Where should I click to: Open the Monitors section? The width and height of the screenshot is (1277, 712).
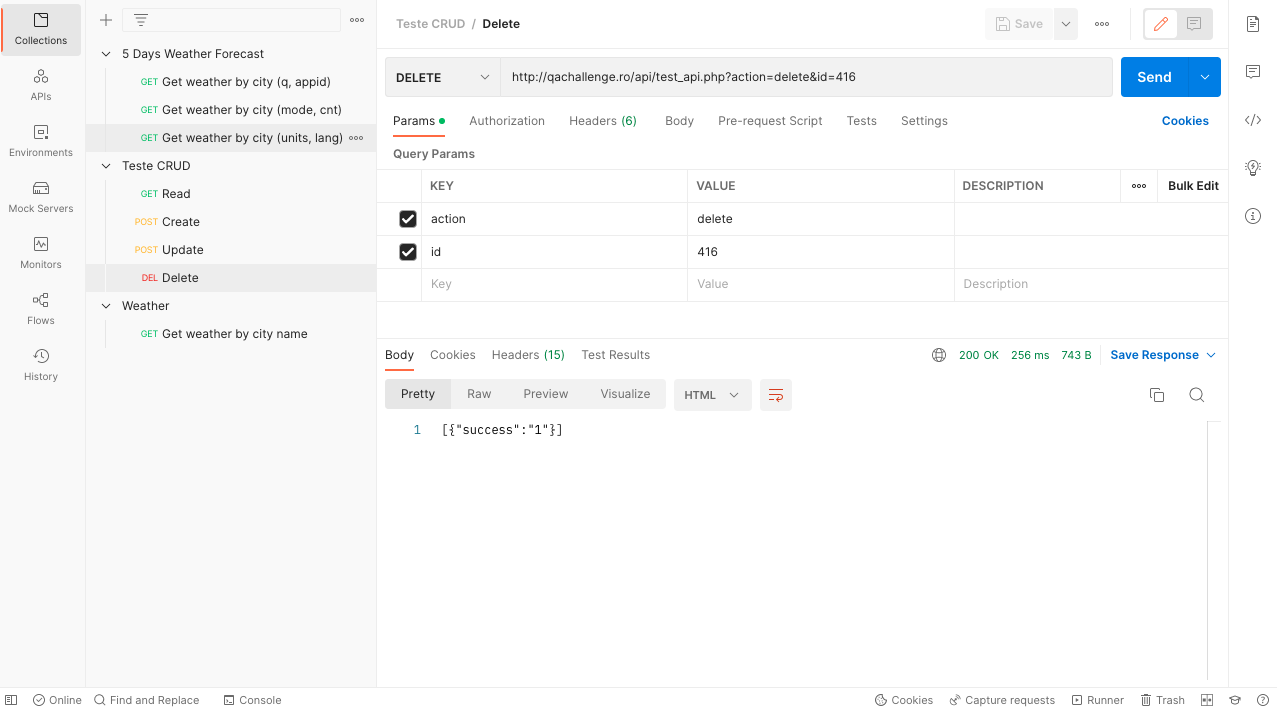pos(40,253)
